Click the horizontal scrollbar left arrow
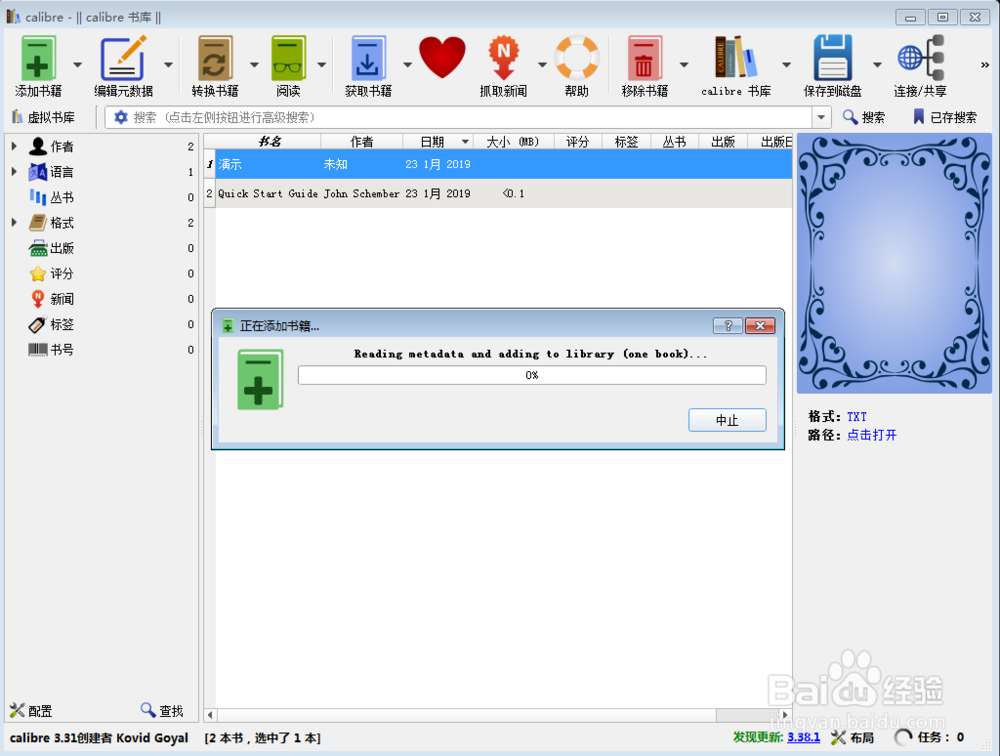1000x756 pixels. click(210, 715)
